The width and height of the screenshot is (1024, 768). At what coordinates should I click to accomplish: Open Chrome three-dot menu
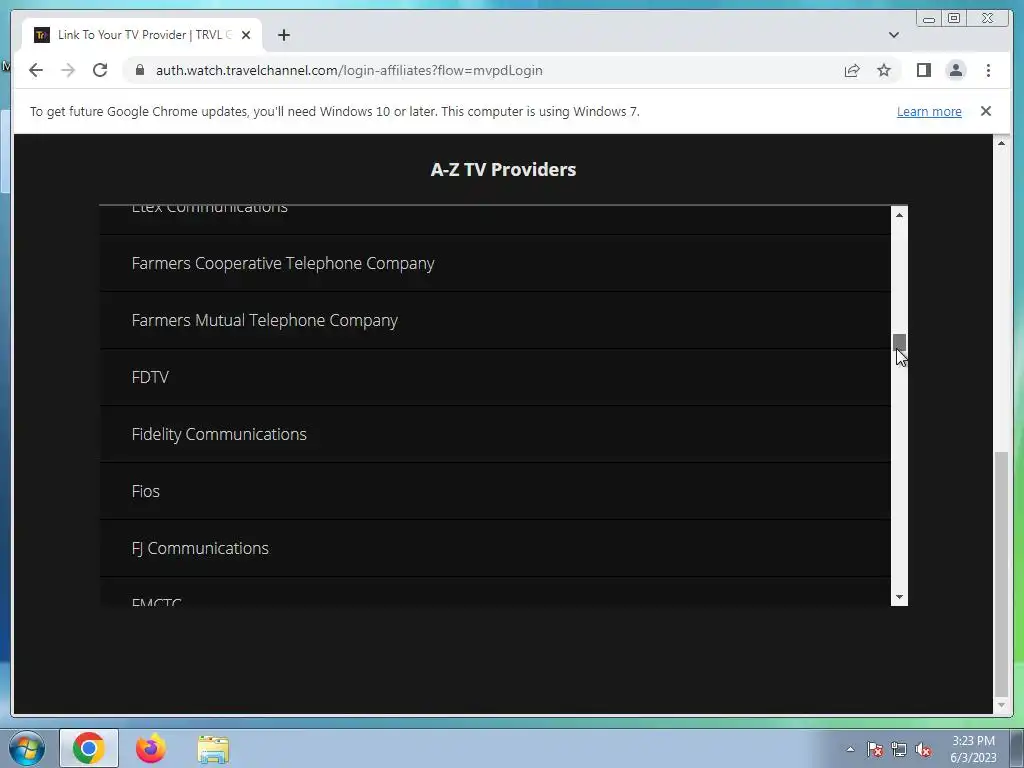coord(988,70)
